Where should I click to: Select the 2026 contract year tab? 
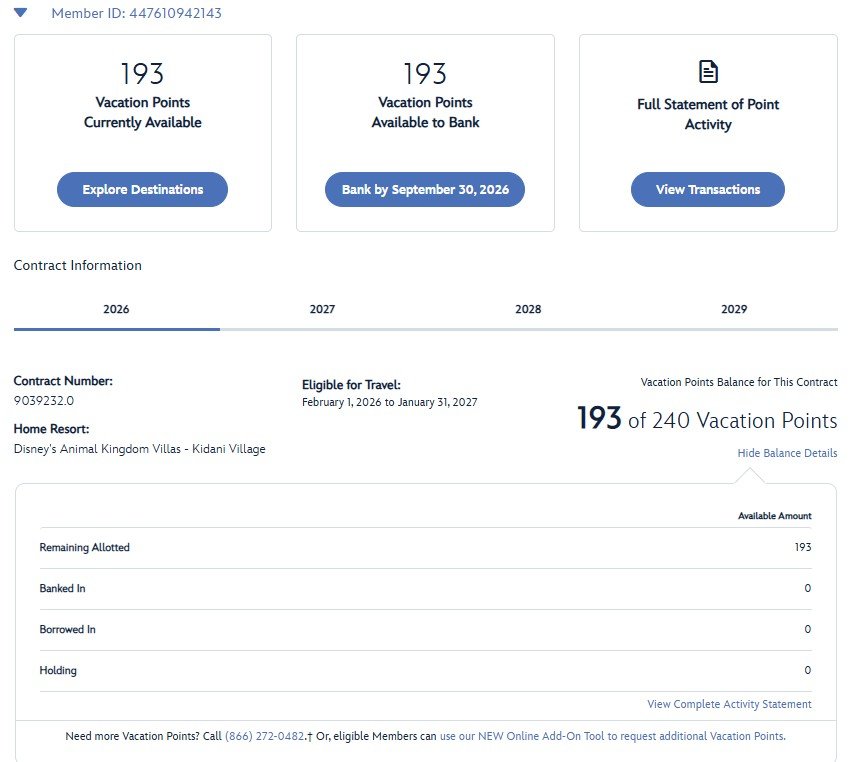pyautogui.click(x=116, y=309)
